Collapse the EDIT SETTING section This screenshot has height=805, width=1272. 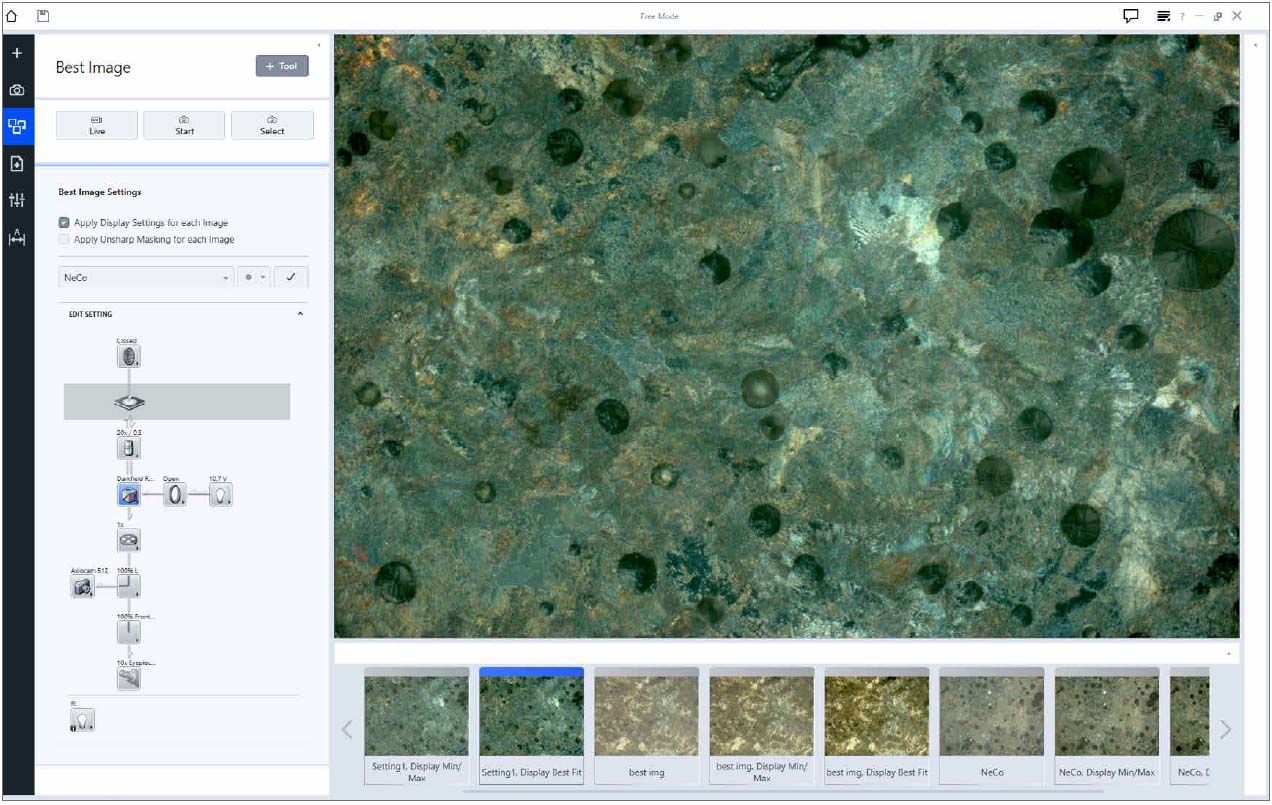pyautogui.click(x=301, y=314)
